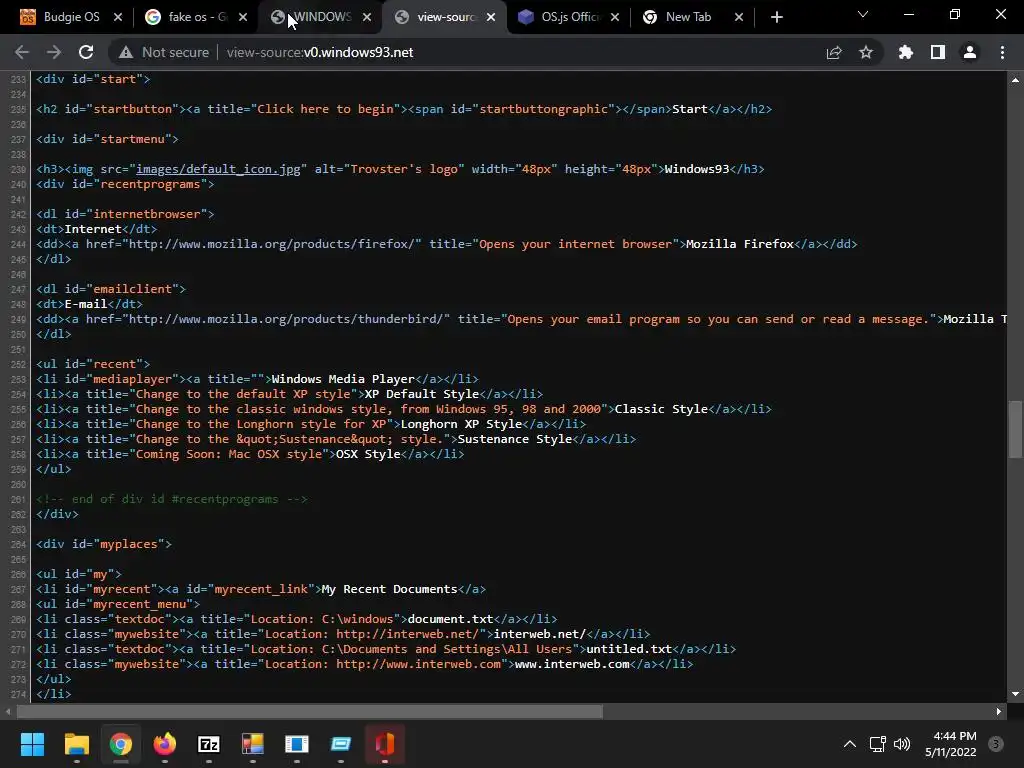Click the "XP Default Style" text
This screenshot has width=1024, height=768.
coord(422,394)
